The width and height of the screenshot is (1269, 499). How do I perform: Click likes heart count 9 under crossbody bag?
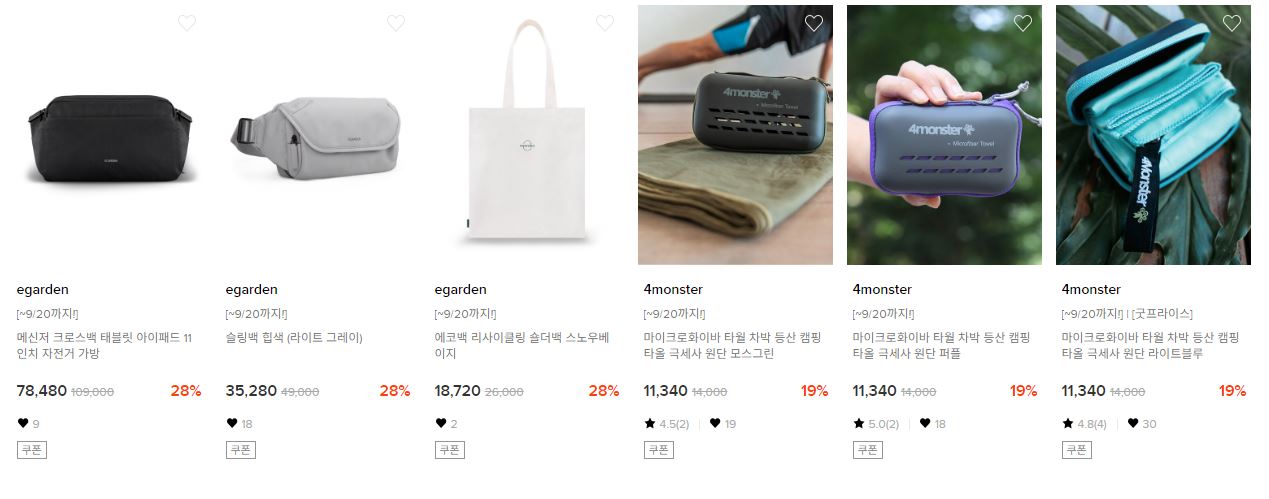click(29, 424)
